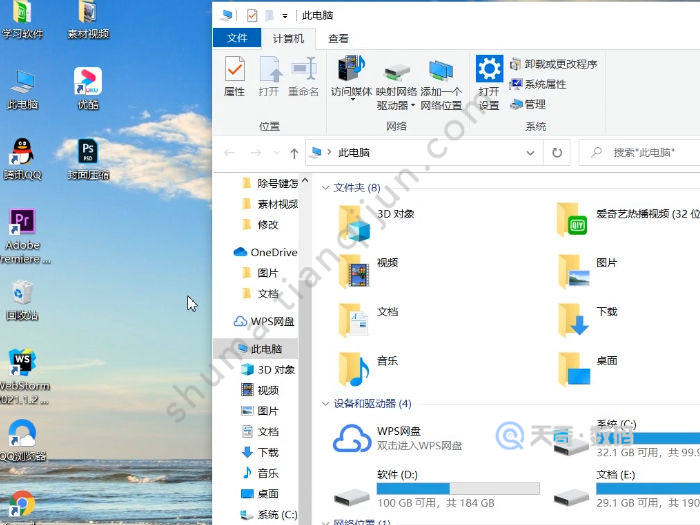This screenshot has height=525, width=700.
Task: Select the 系统 (C:) drive in main pane
Action: tap(626, 438)
